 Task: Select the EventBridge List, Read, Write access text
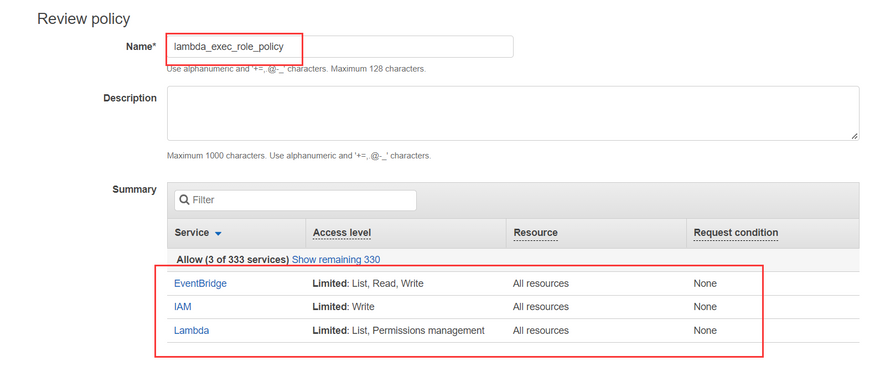coord(388,284)
